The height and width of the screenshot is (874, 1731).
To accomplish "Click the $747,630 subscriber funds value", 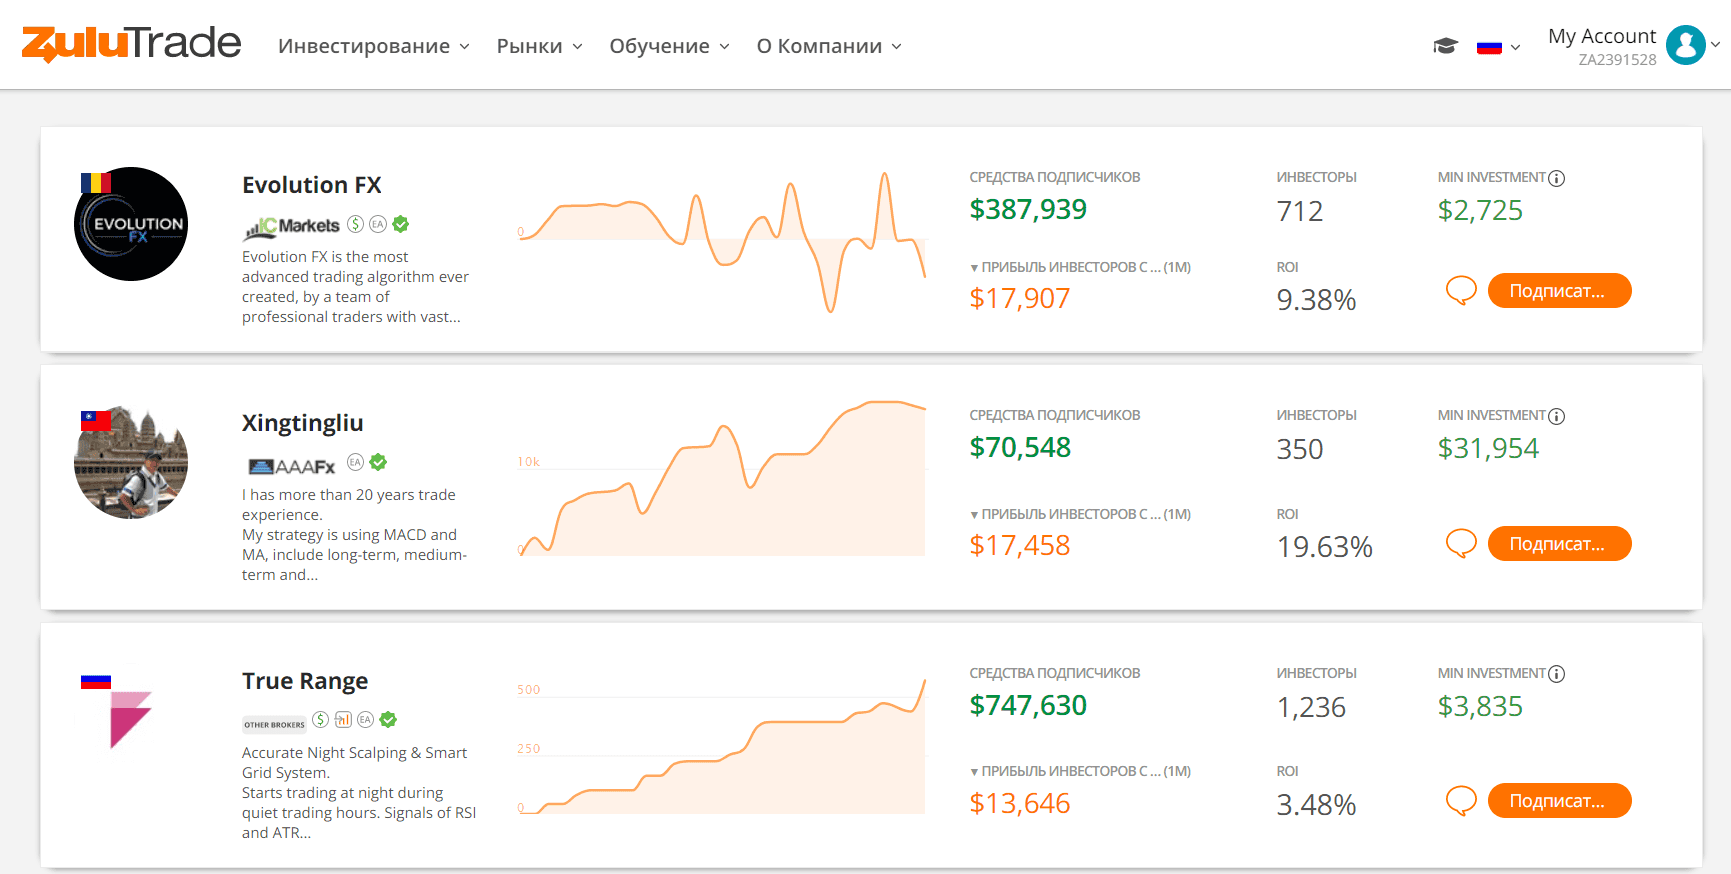I will [1028, 705].
